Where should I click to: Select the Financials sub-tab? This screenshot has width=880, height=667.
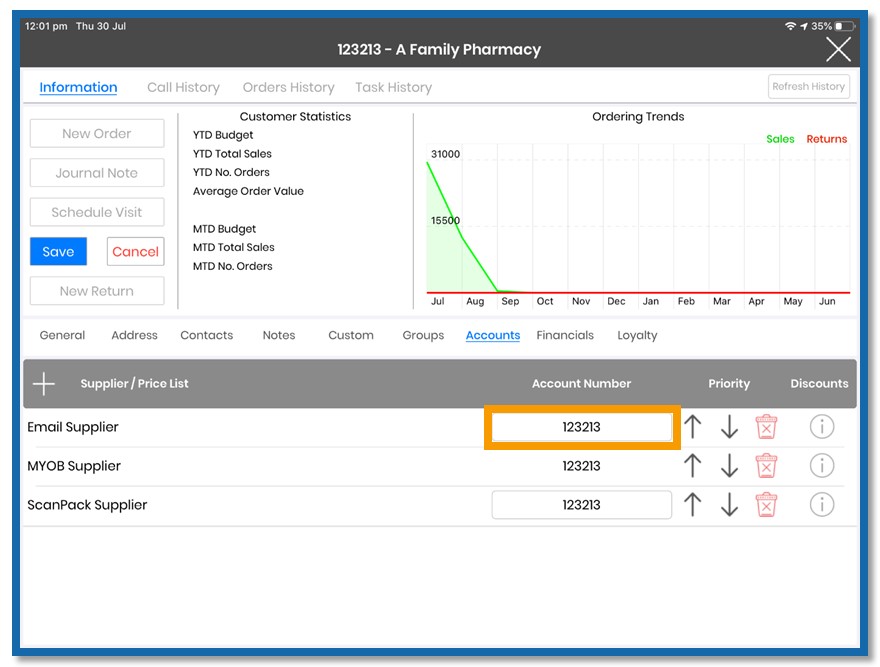pyautogui.click(x=565, y=335)
